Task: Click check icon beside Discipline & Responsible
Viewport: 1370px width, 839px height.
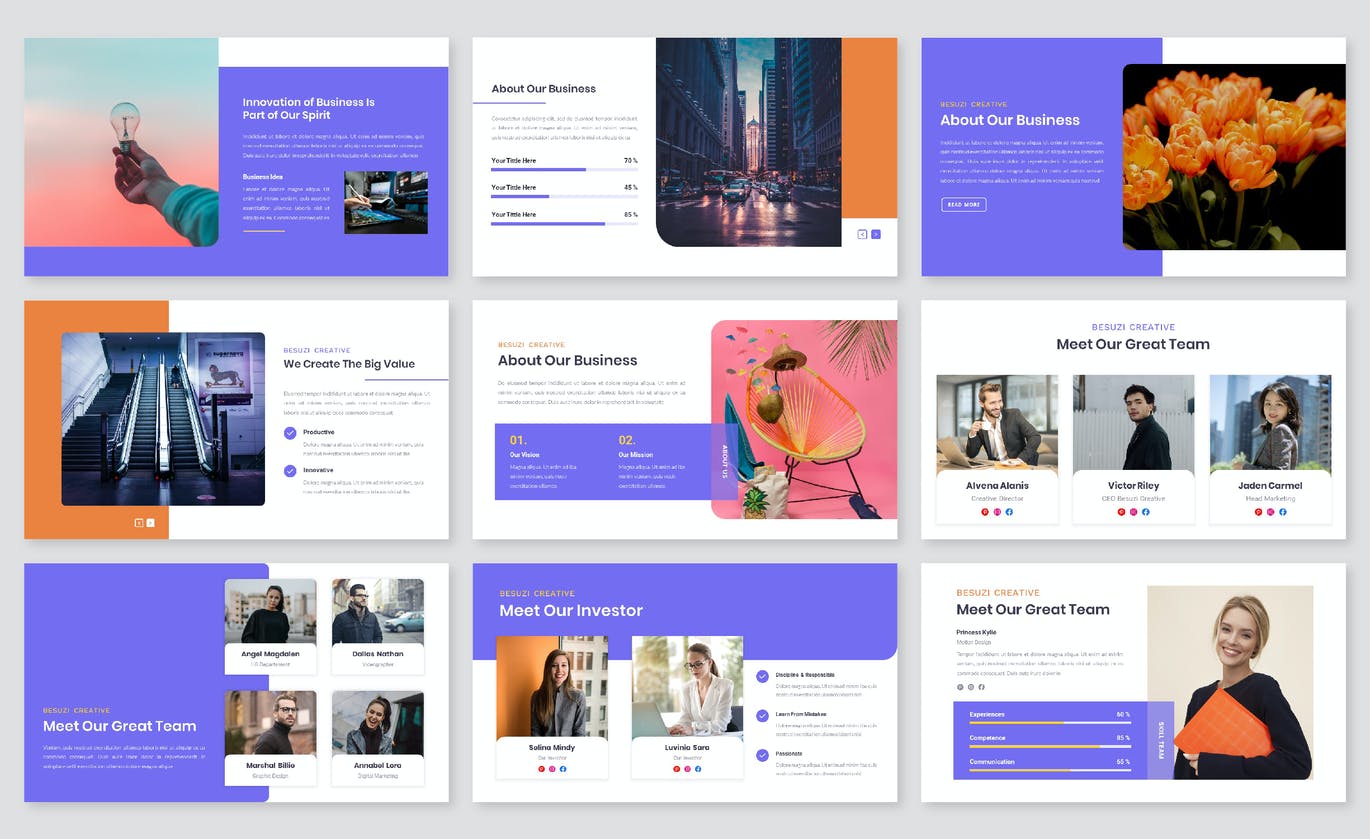Action: click(x=763, y=676)
